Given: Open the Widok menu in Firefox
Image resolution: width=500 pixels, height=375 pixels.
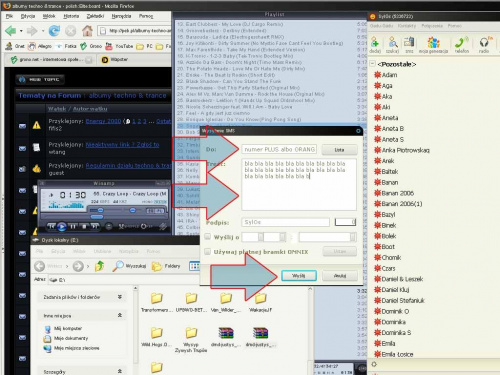Looking at the screenshot, I should pyautogui.click(x=49, y=16).
